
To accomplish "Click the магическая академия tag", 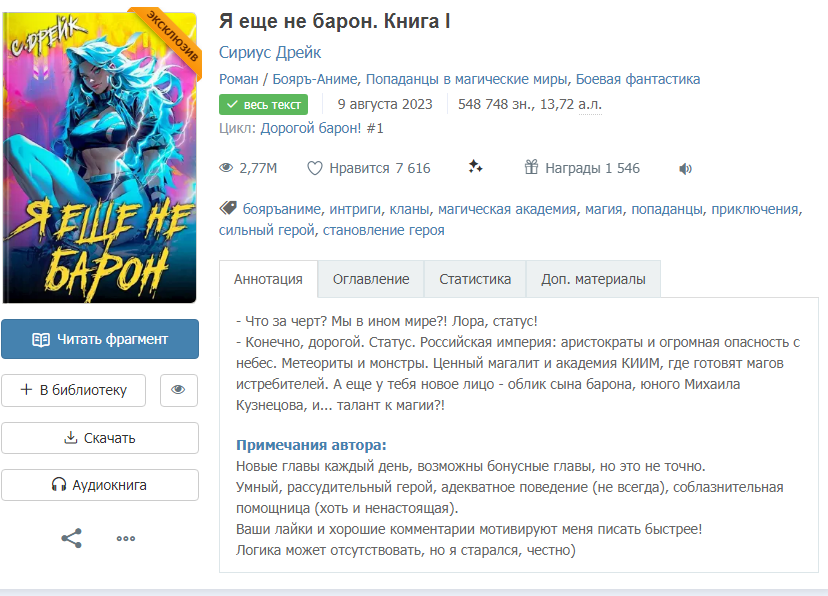I will [507, 209].
